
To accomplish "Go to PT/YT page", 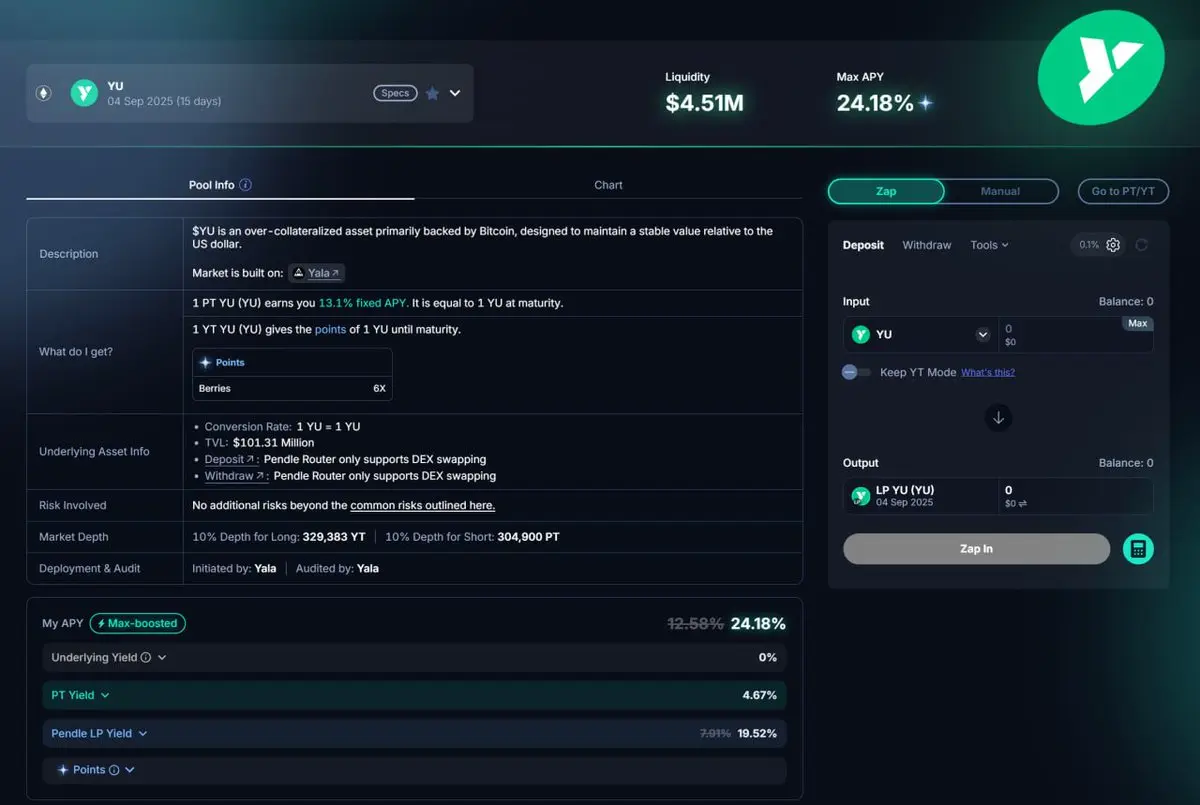I will pyautogui.click(x=1123, y=191).
